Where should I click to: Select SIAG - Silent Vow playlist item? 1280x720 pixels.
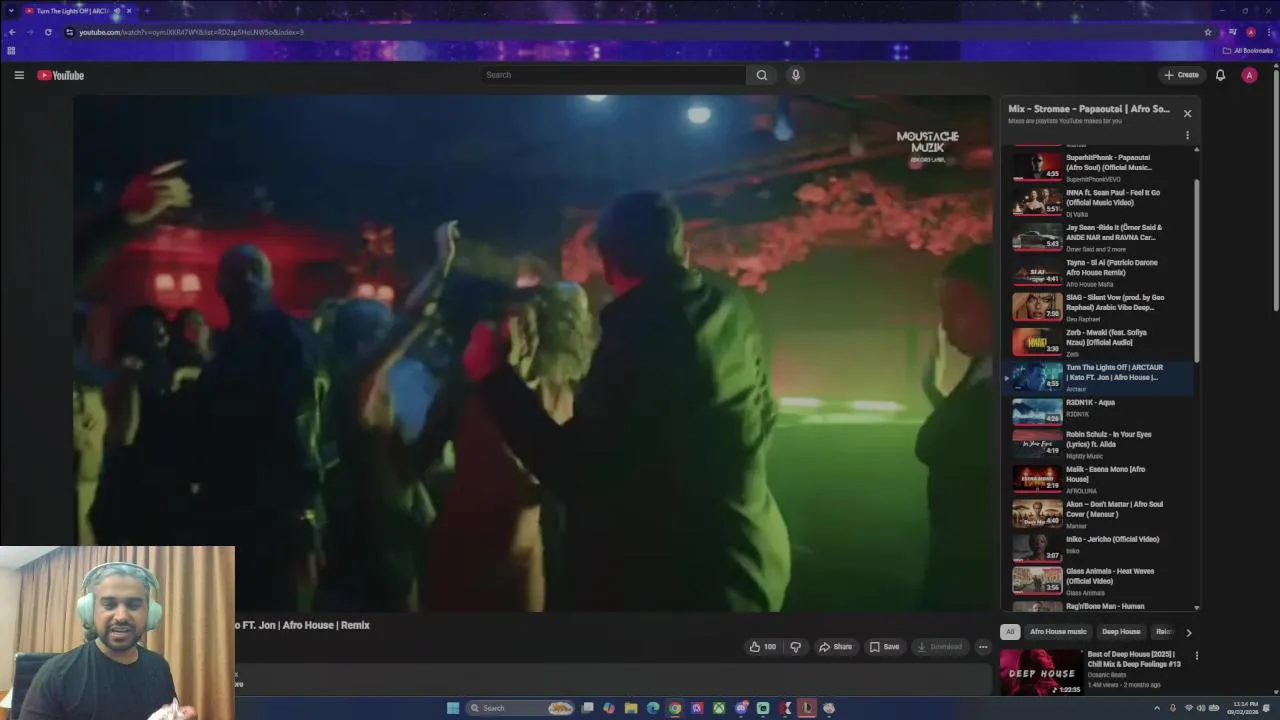point(1100,307)
